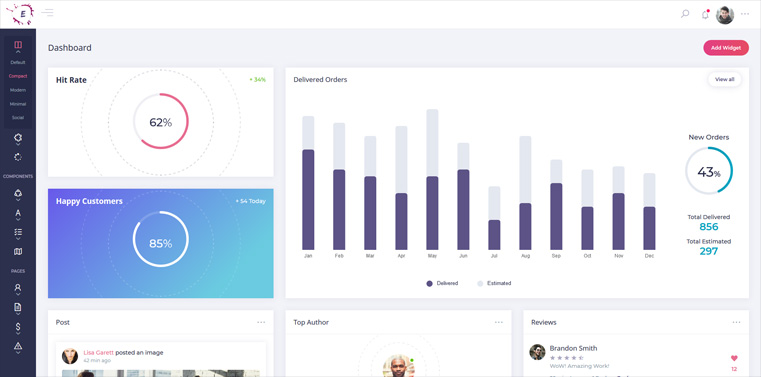Collapse the Dashboard sidebar section
The width and height of the screenshot is (761, 377).
18,46
